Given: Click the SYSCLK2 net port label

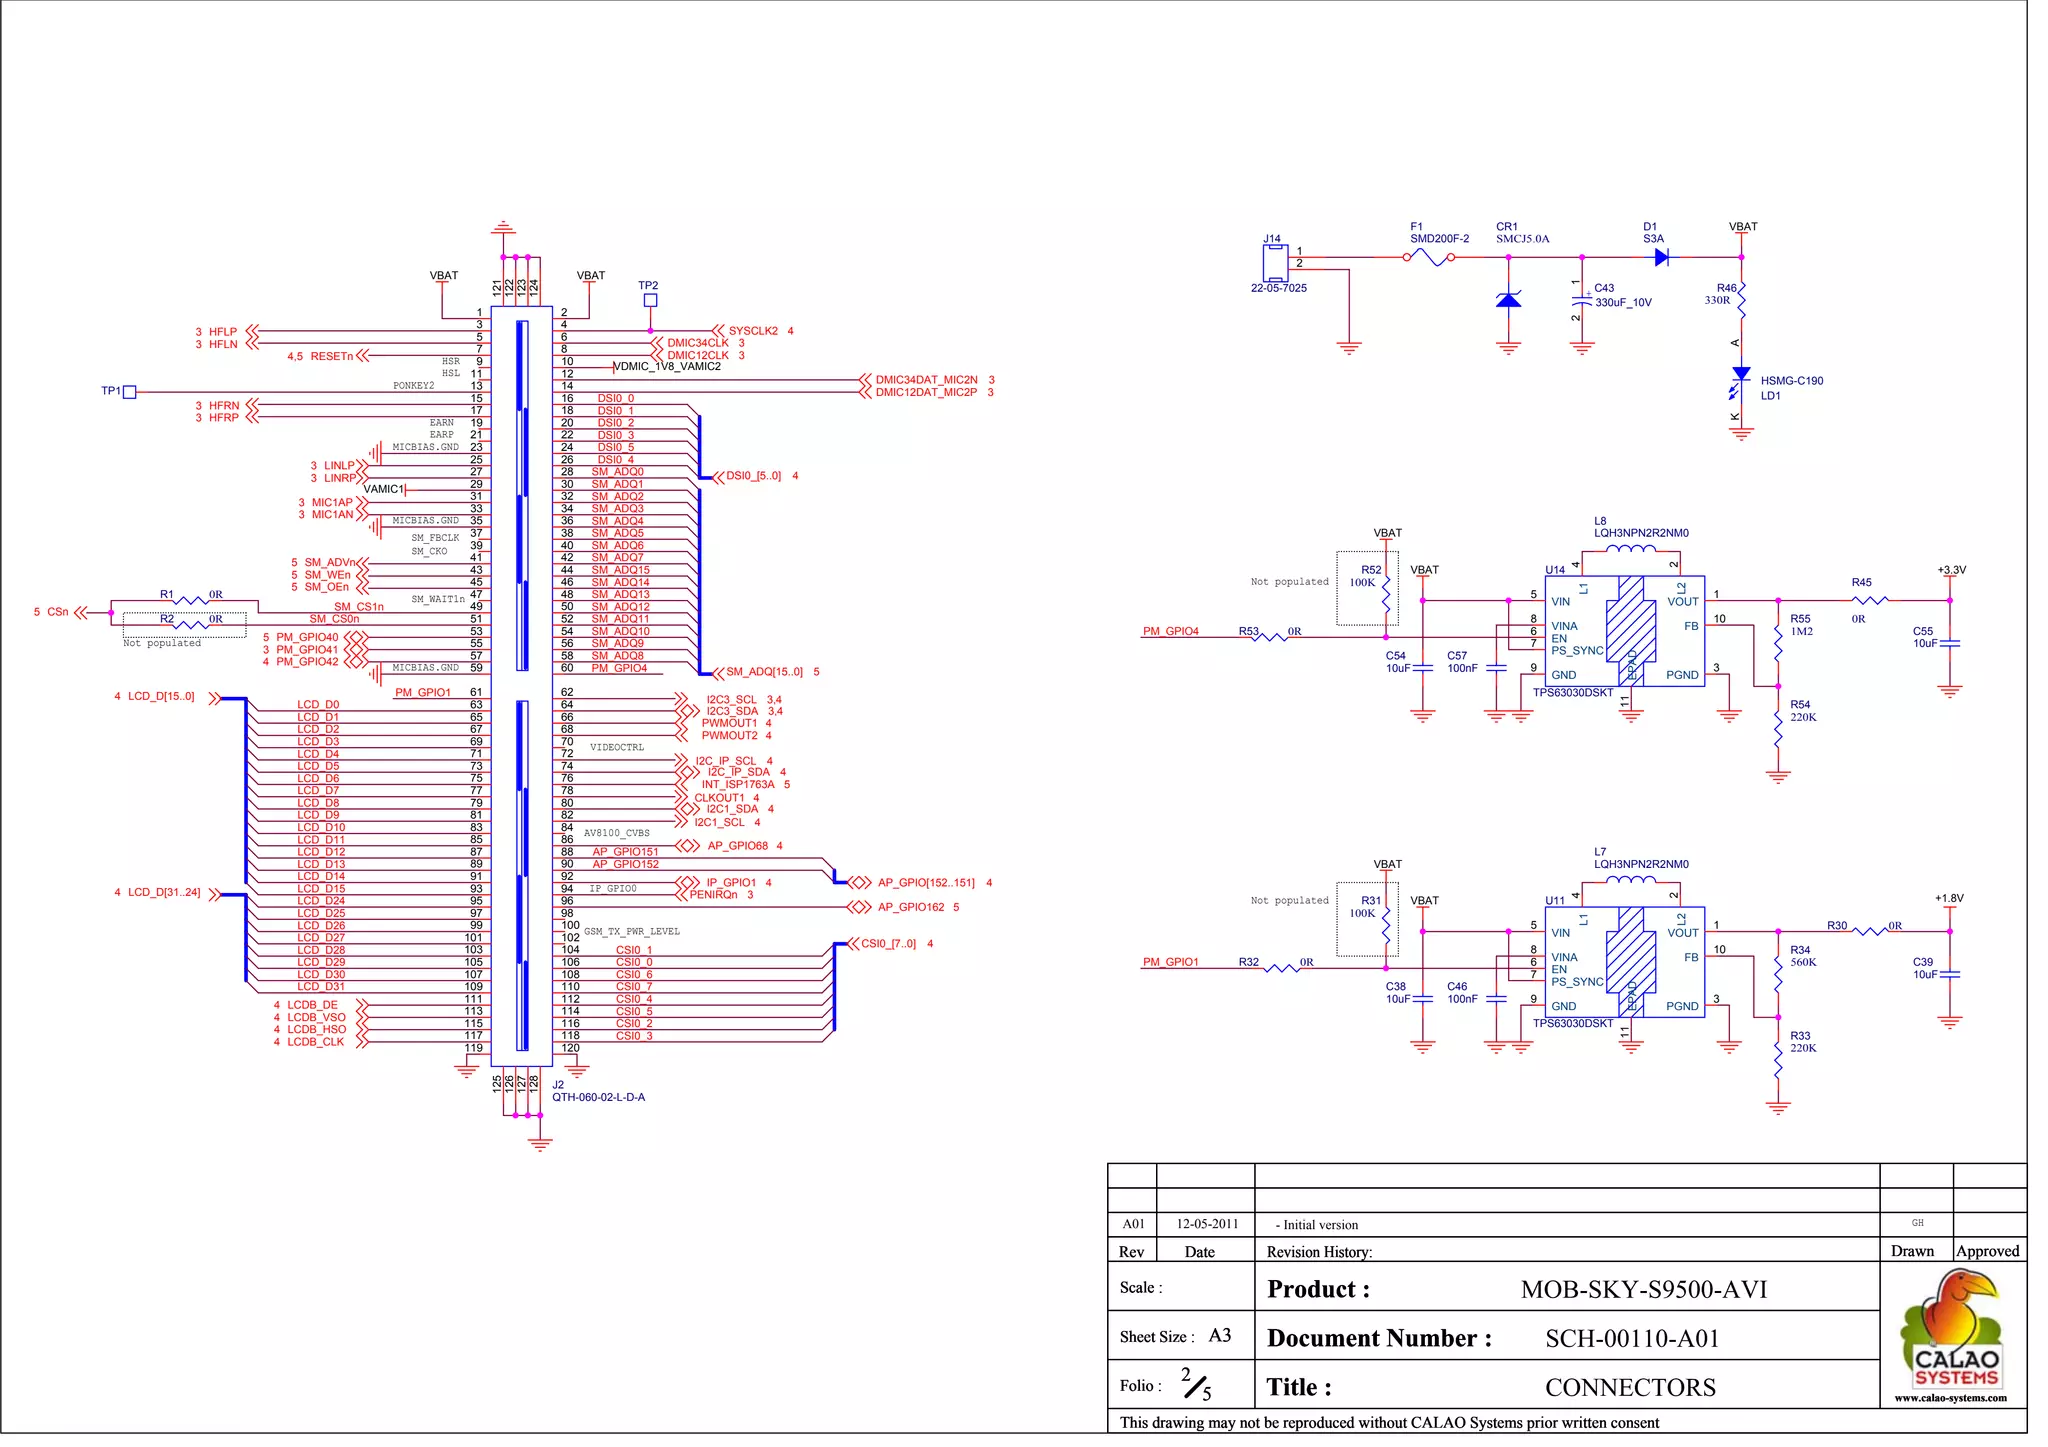Looking at the screenshot, I should pos(752,331).
